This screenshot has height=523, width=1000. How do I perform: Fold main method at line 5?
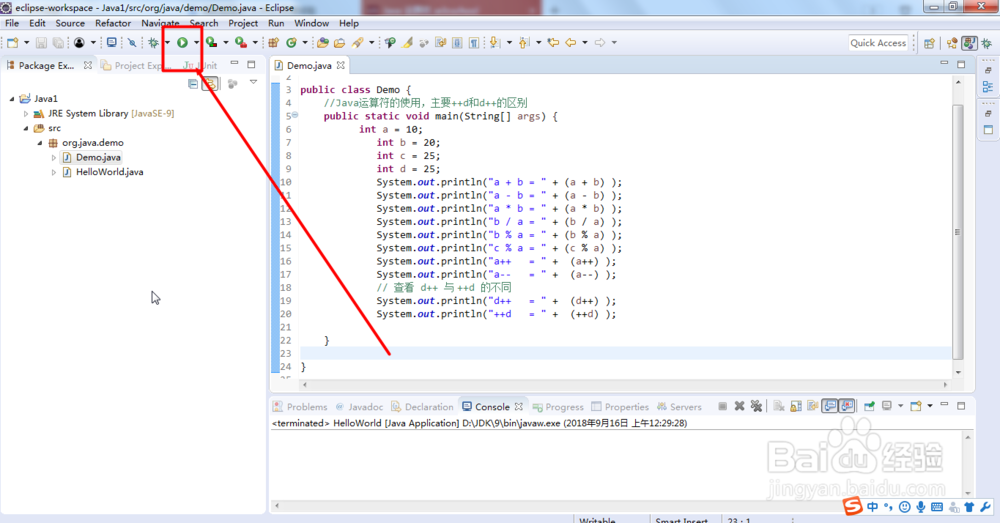pos(295,115)
